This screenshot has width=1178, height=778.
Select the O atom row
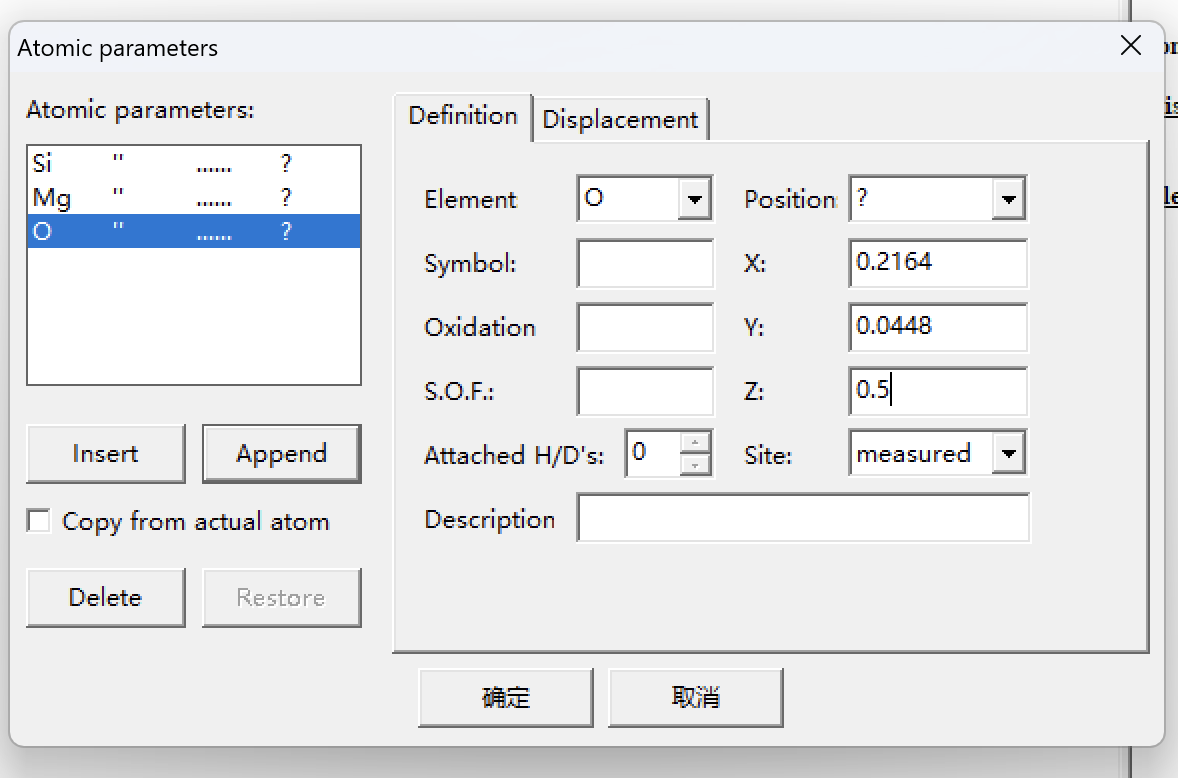(193, 232)
